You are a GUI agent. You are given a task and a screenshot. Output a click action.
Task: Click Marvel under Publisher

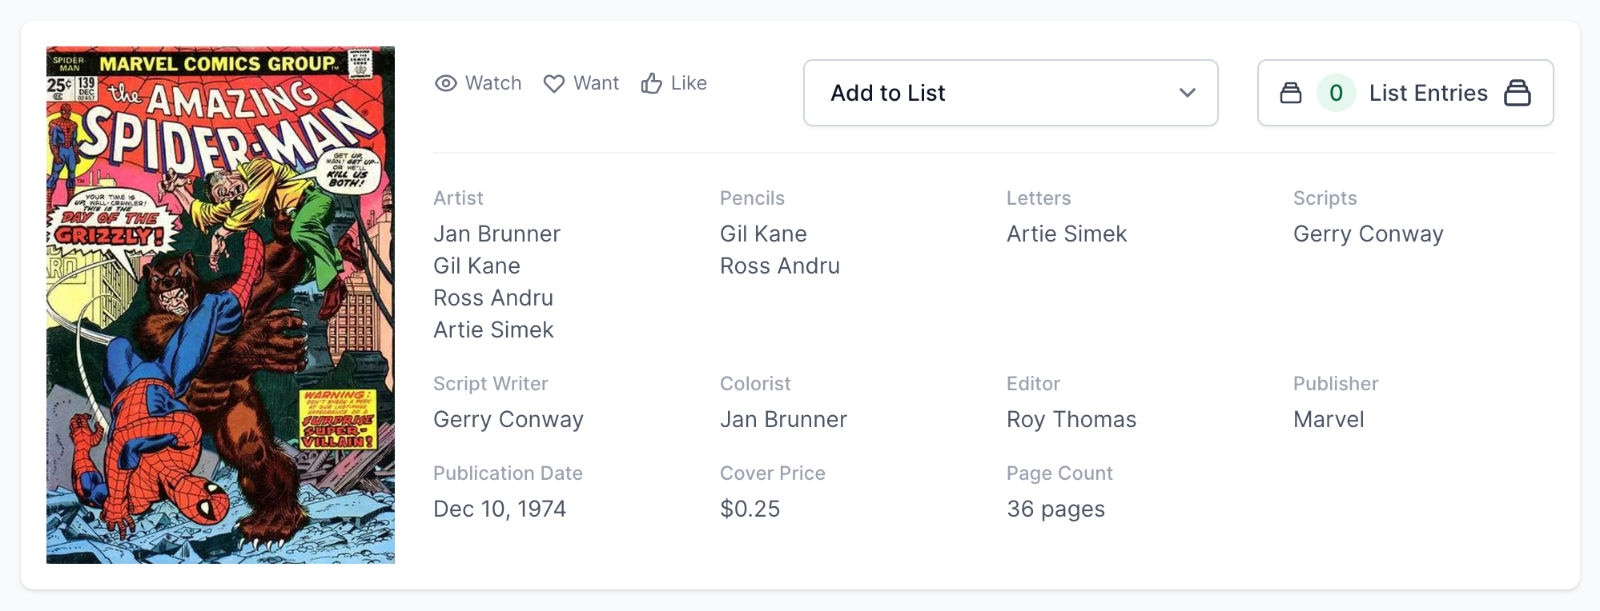[1328, 420]
